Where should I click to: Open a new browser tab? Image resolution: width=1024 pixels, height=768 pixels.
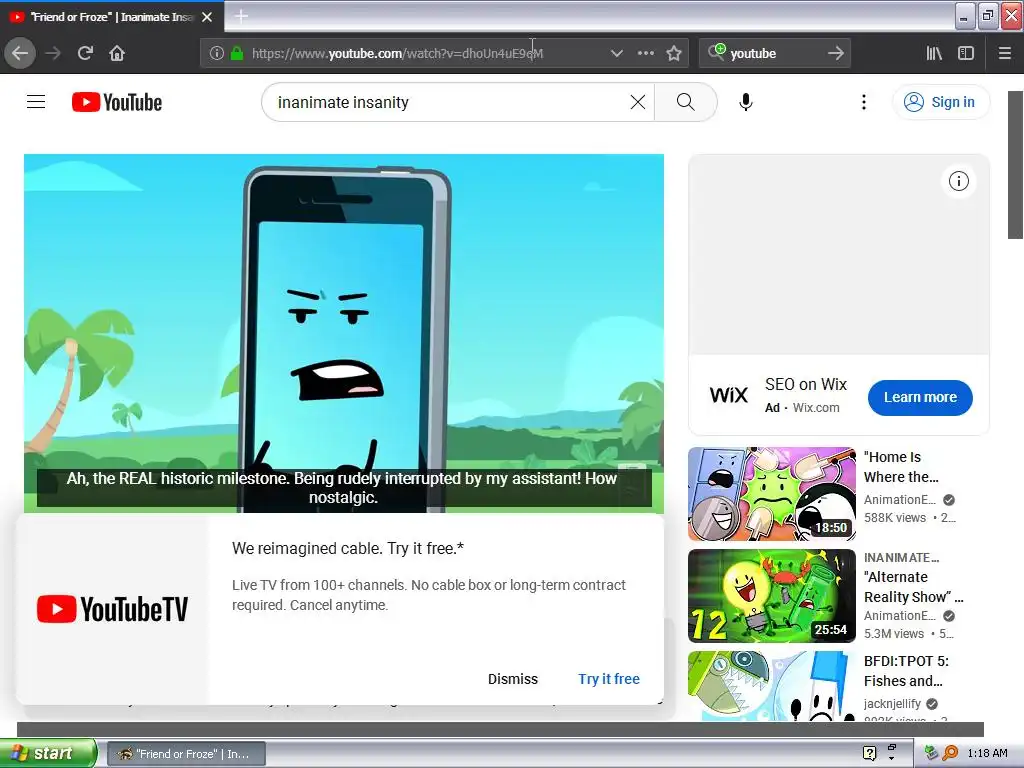tap(241, 16)
